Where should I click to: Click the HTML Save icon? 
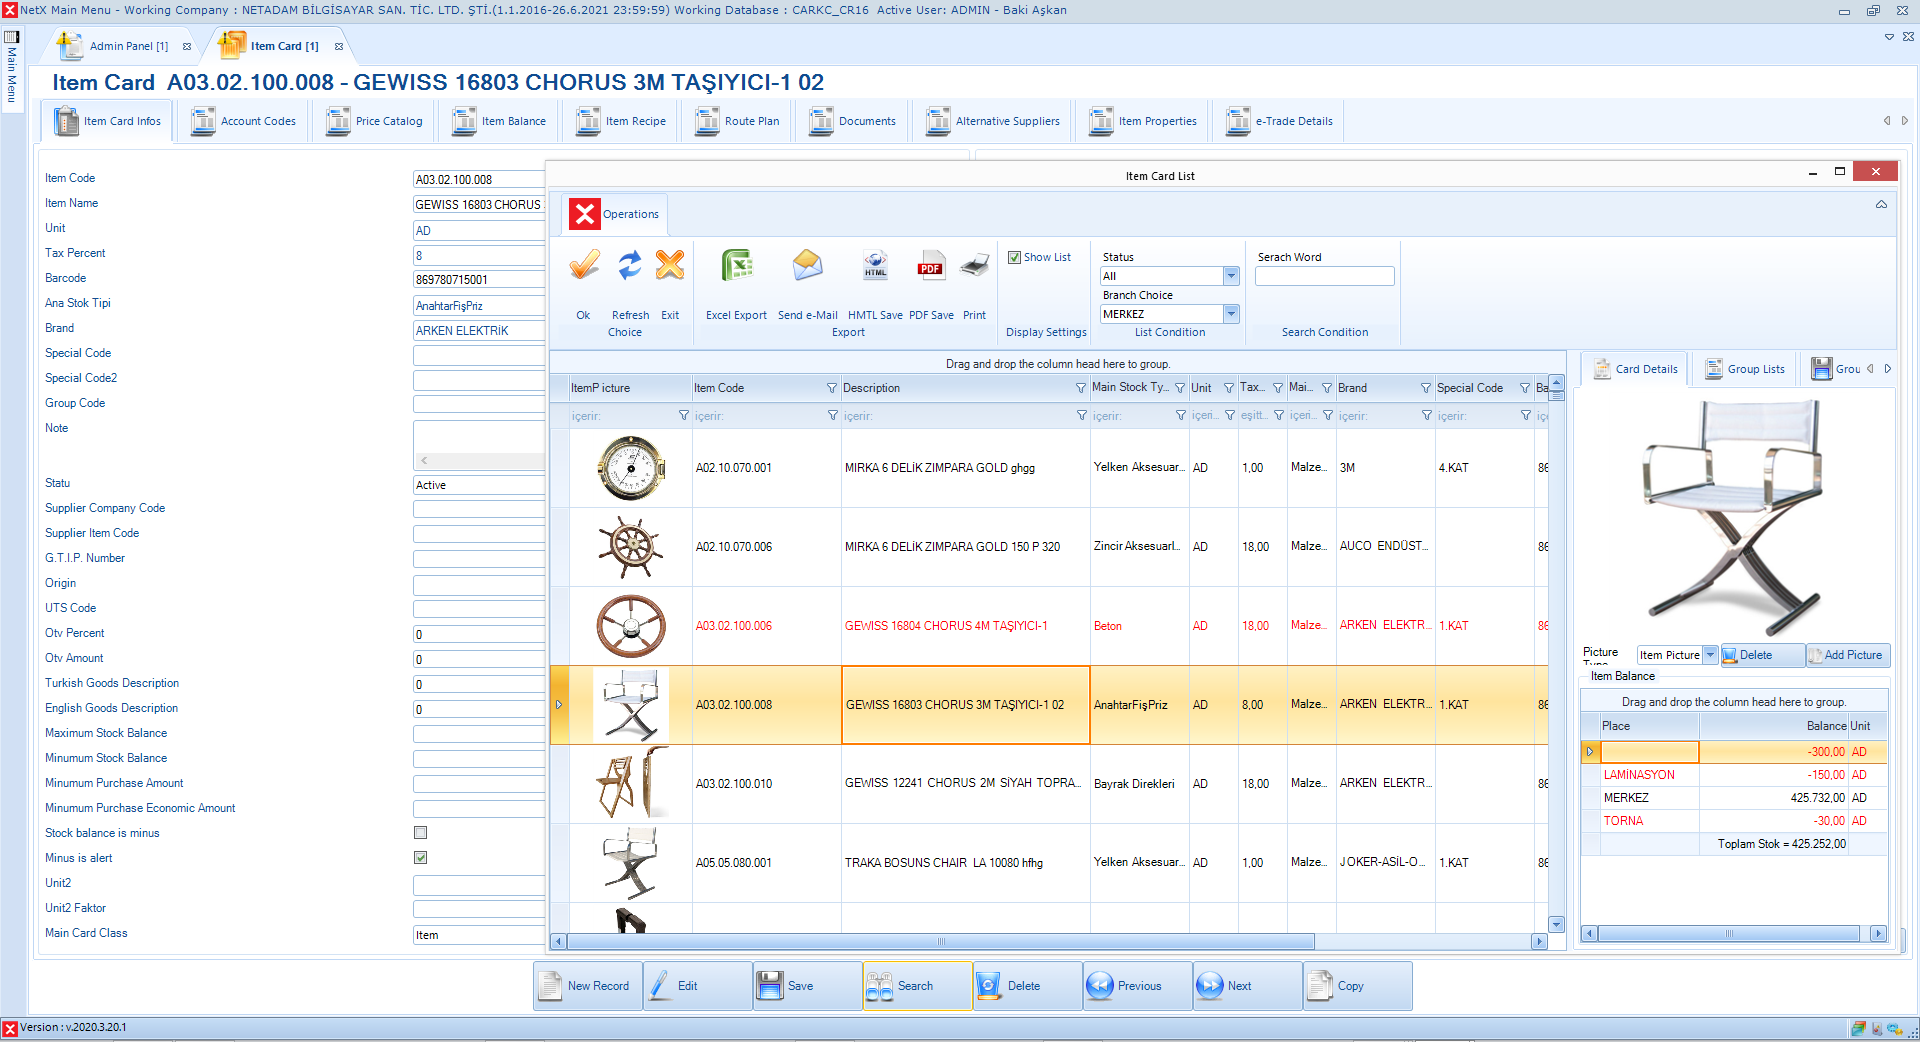point(875,267)
